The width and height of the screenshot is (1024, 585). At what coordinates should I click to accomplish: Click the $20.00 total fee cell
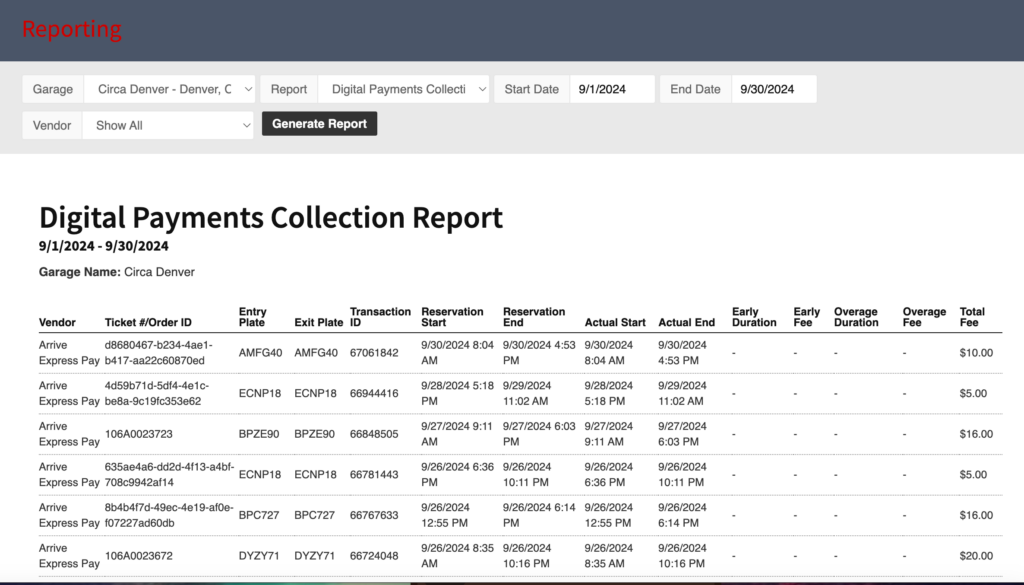tap(976, 556)
